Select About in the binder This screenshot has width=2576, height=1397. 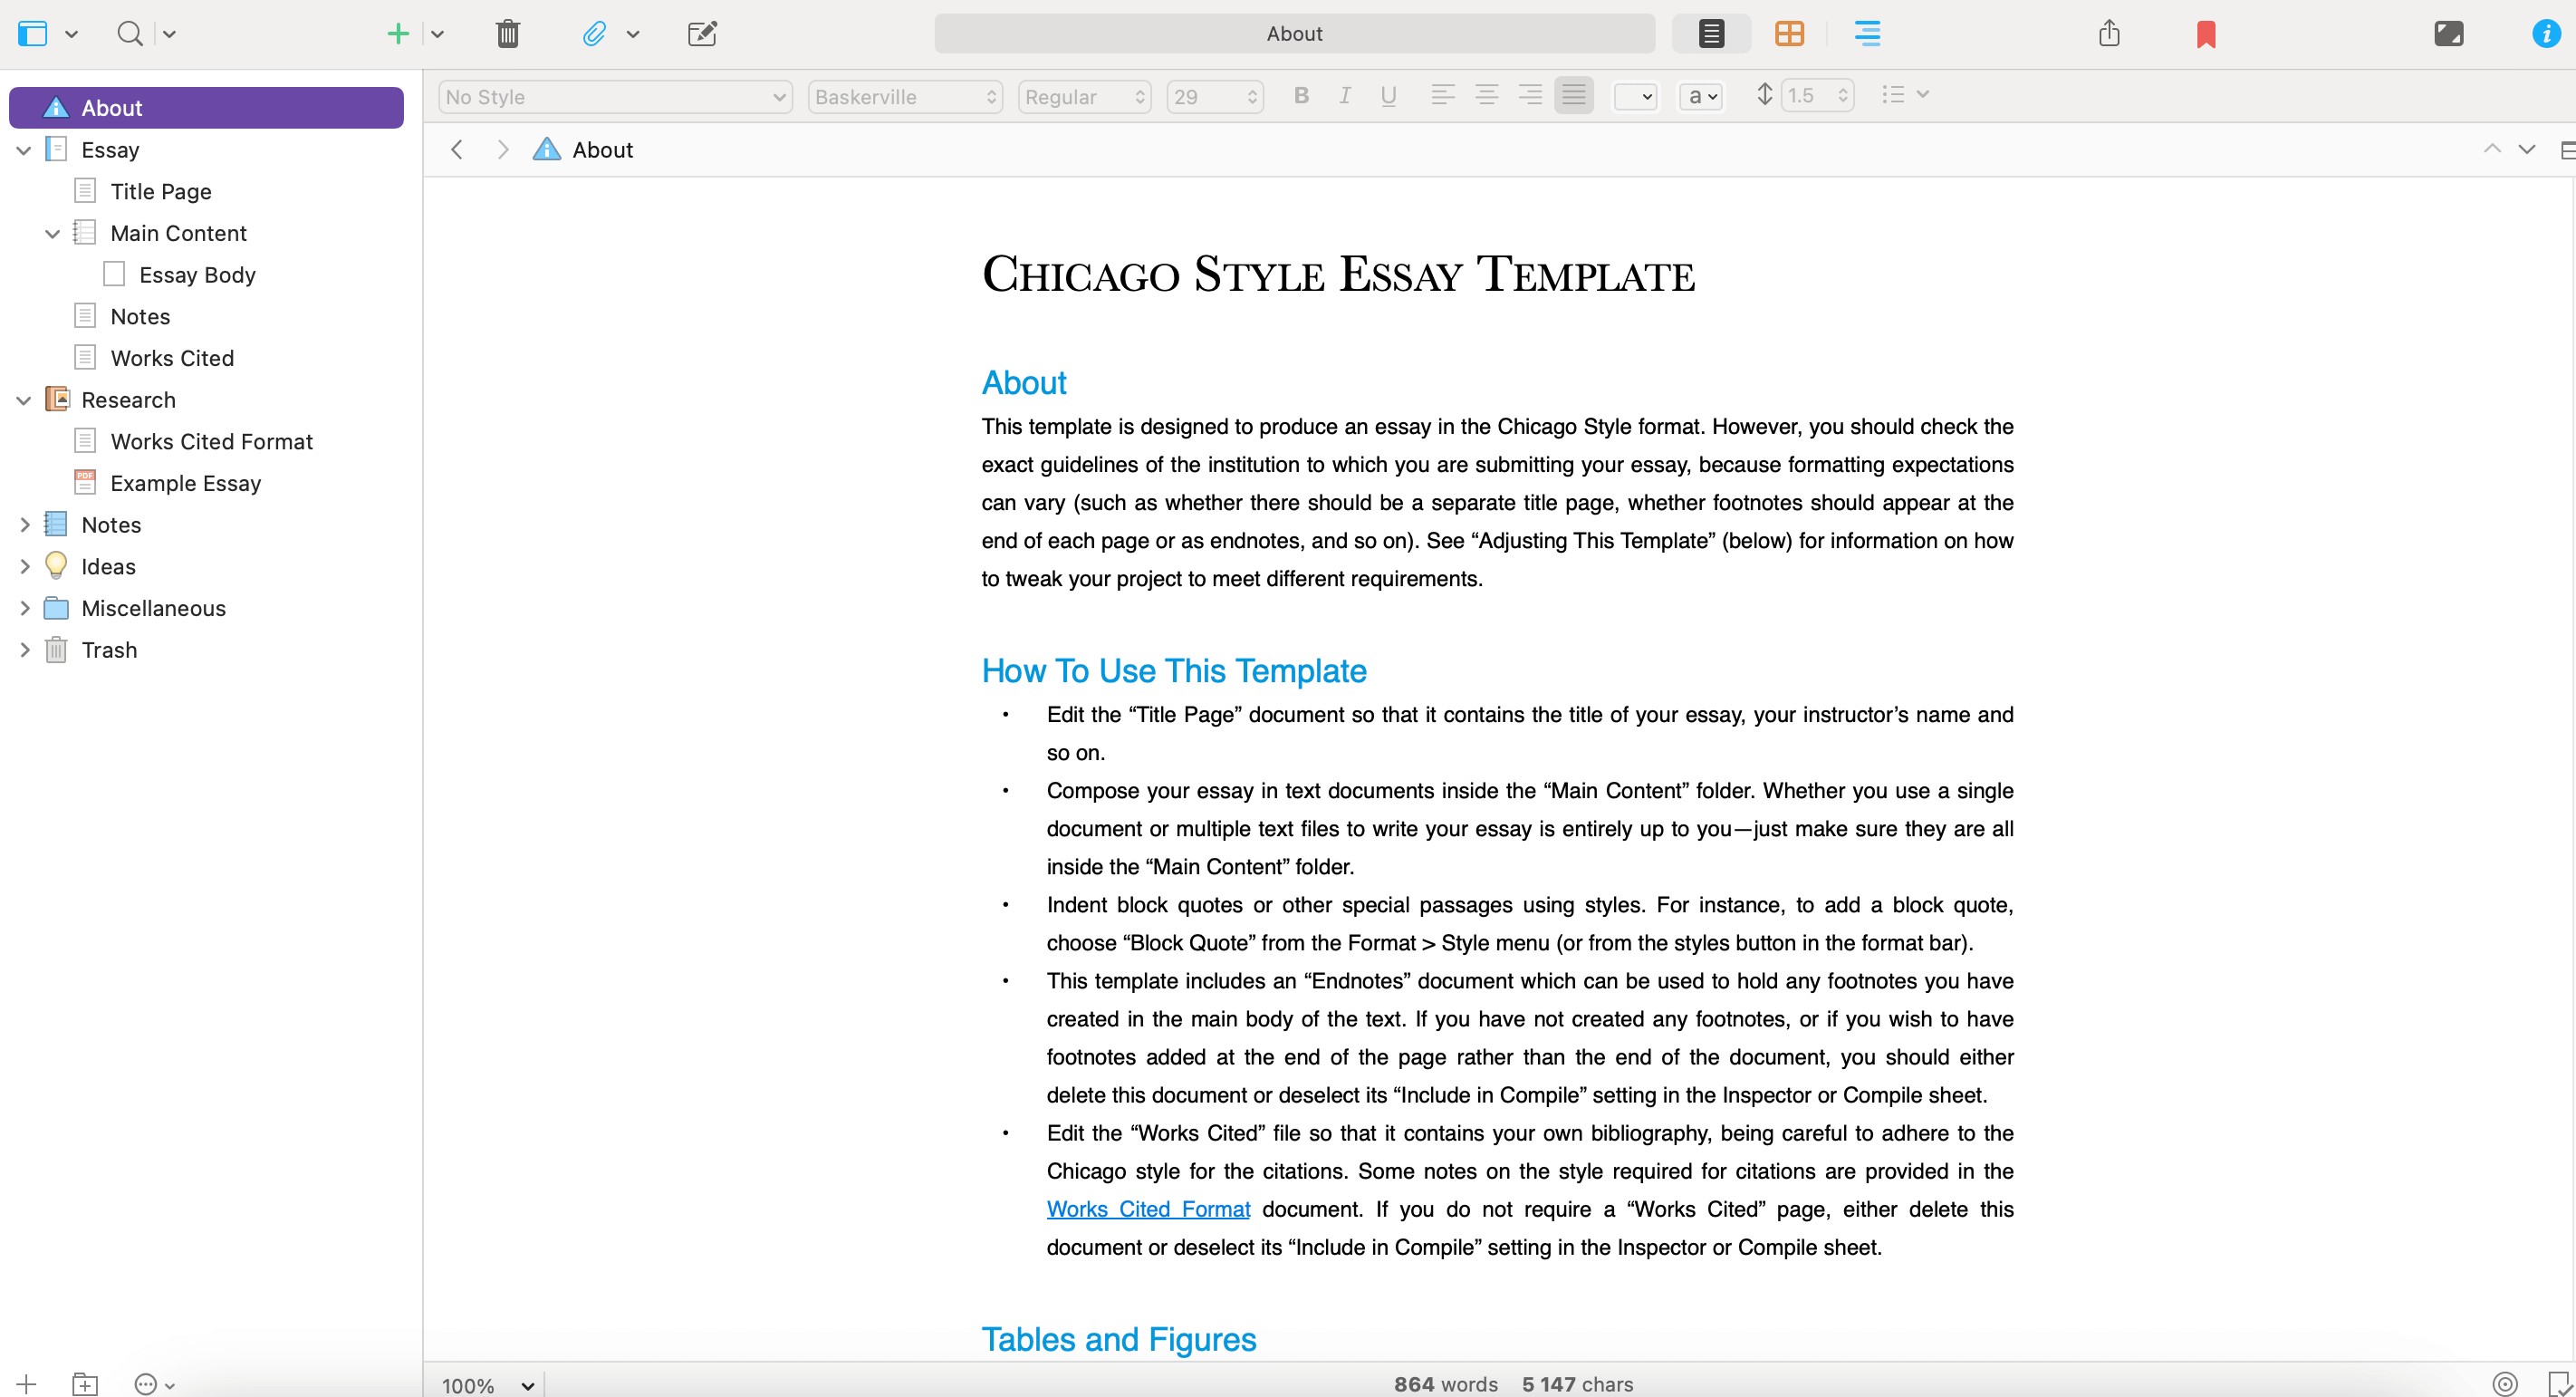point(206,108)
